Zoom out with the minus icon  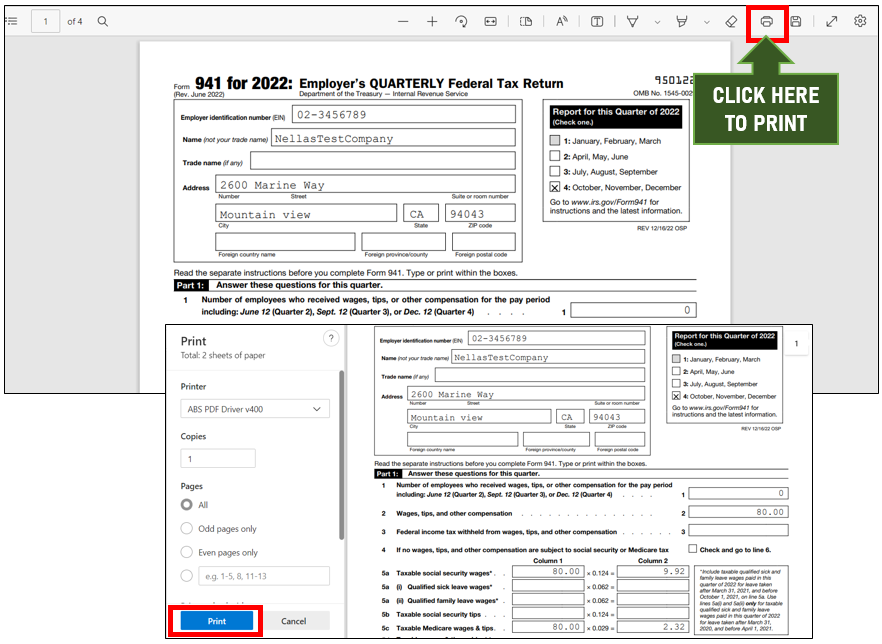tap(403, 21)
